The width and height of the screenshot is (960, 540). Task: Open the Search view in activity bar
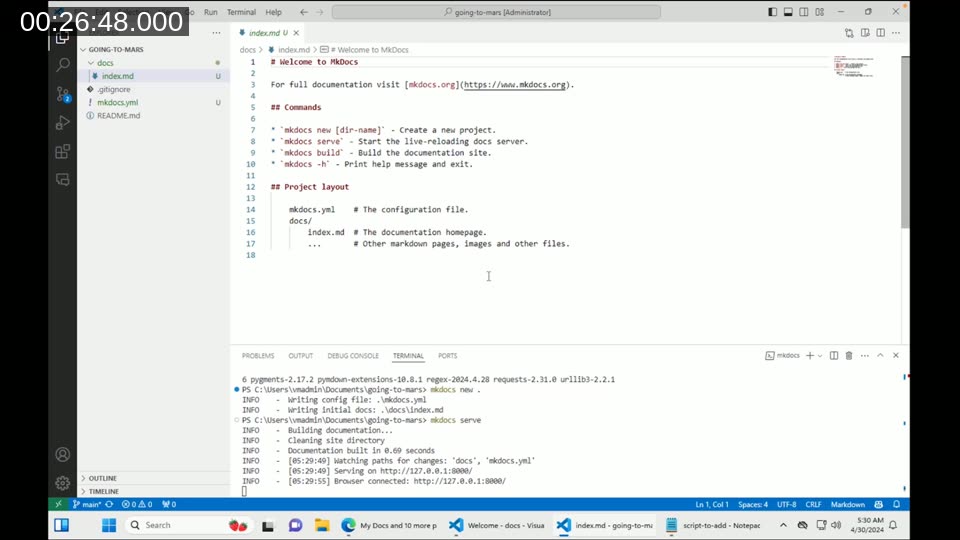point(62,65)
